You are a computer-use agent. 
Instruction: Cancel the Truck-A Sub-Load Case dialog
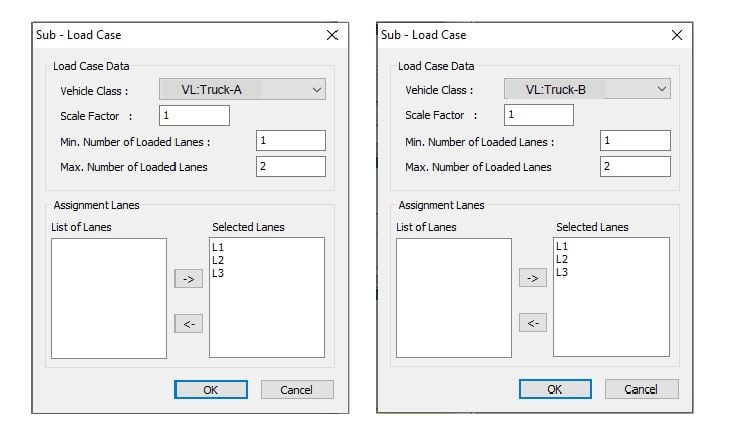tap(297, 390)
